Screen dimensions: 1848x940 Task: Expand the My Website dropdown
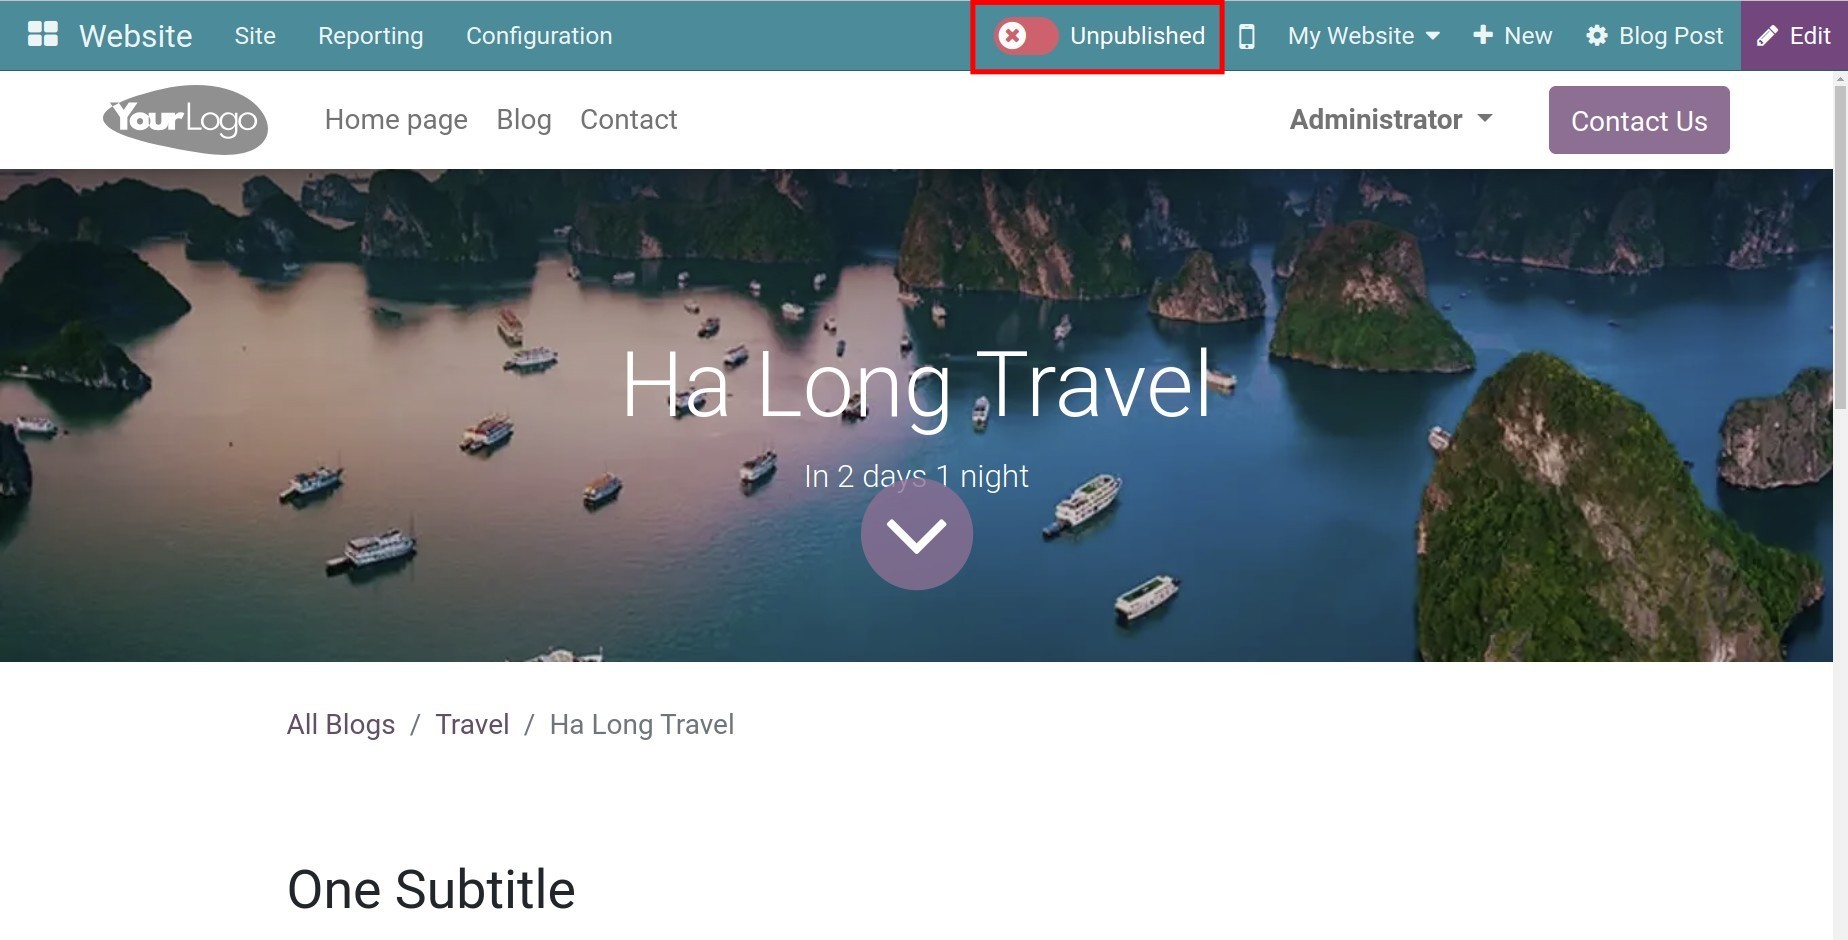pos(1364,36)
